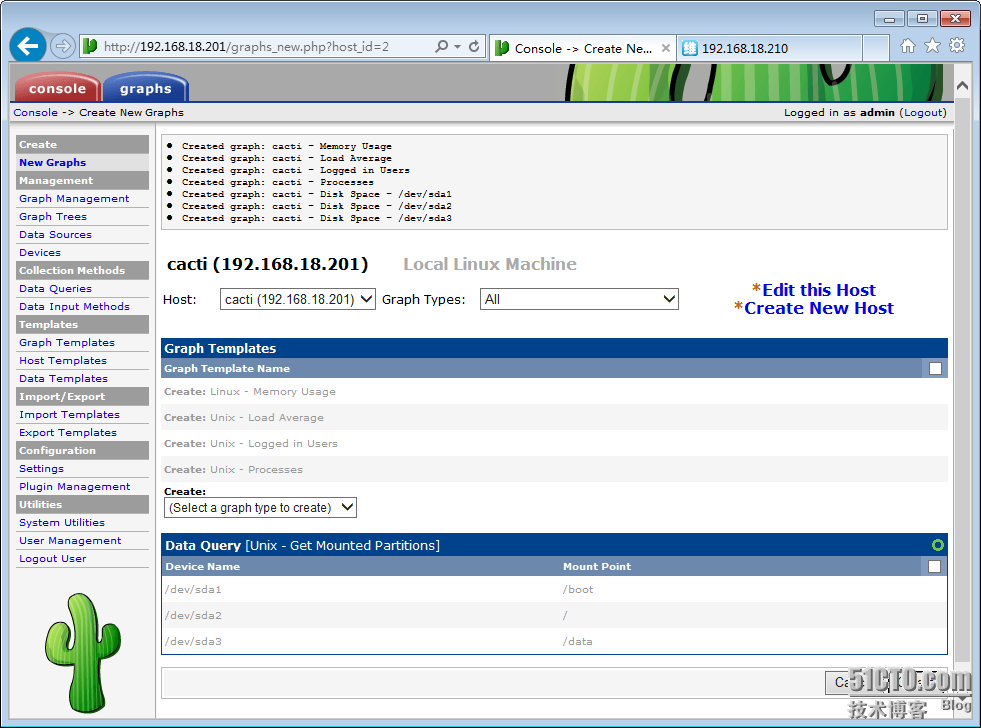Open a new blank browser tab
Screen dimensions: 981x728
(x=876, y=48)
